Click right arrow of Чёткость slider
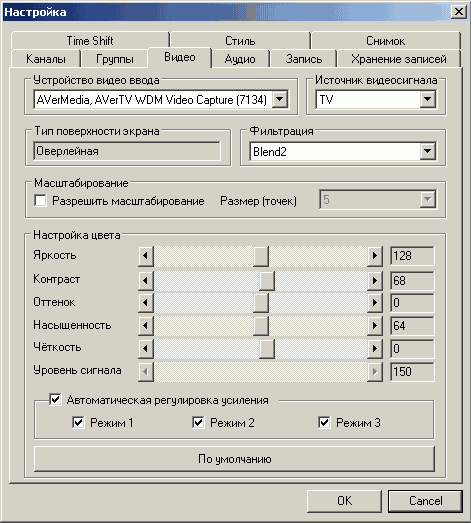 375,349
